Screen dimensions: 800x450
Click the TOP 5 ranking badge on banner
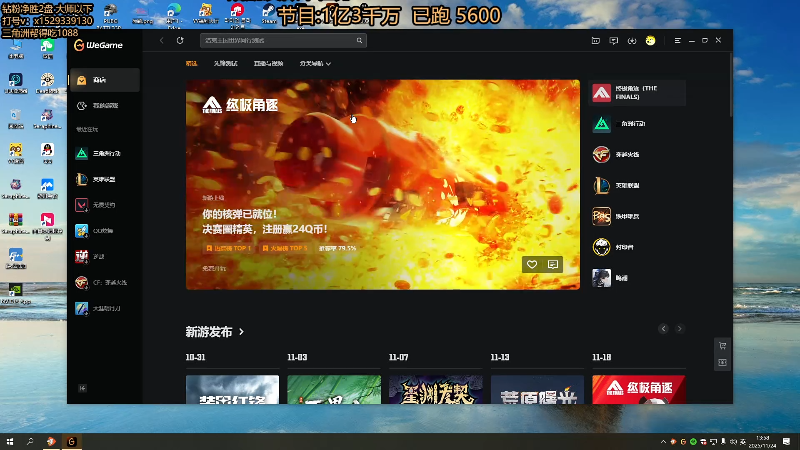285,248
